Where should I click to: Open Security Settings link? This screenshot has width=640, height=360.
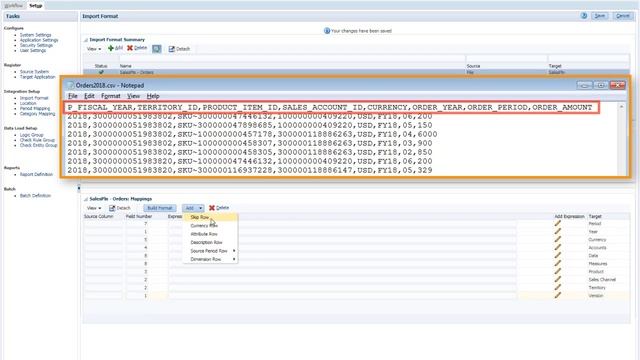tap(36, 45)
